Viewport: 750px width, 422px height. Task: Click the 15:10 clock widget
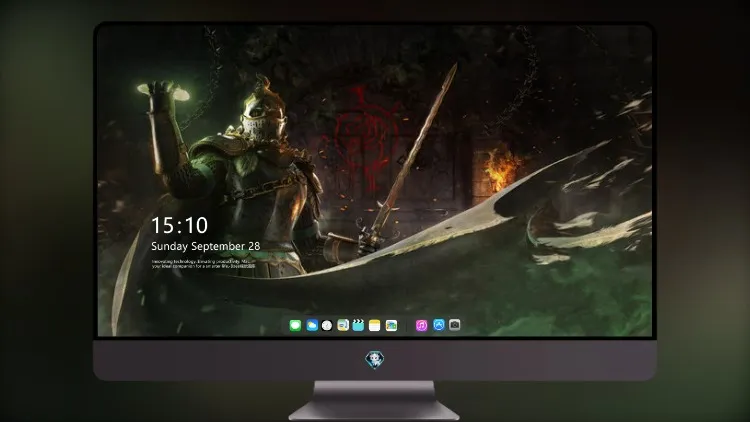point(179,225)
